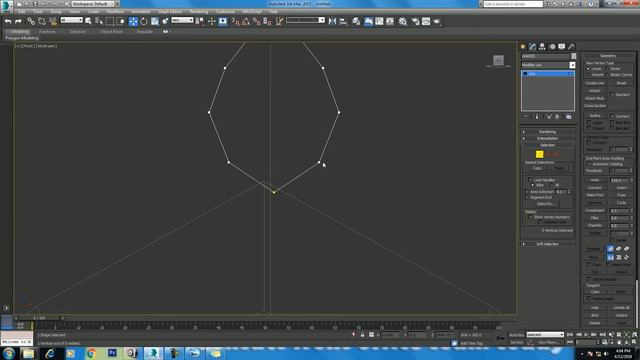The image size is (640, 360).
Task: Activate the Select and Link tool
Action: (31, 21)
